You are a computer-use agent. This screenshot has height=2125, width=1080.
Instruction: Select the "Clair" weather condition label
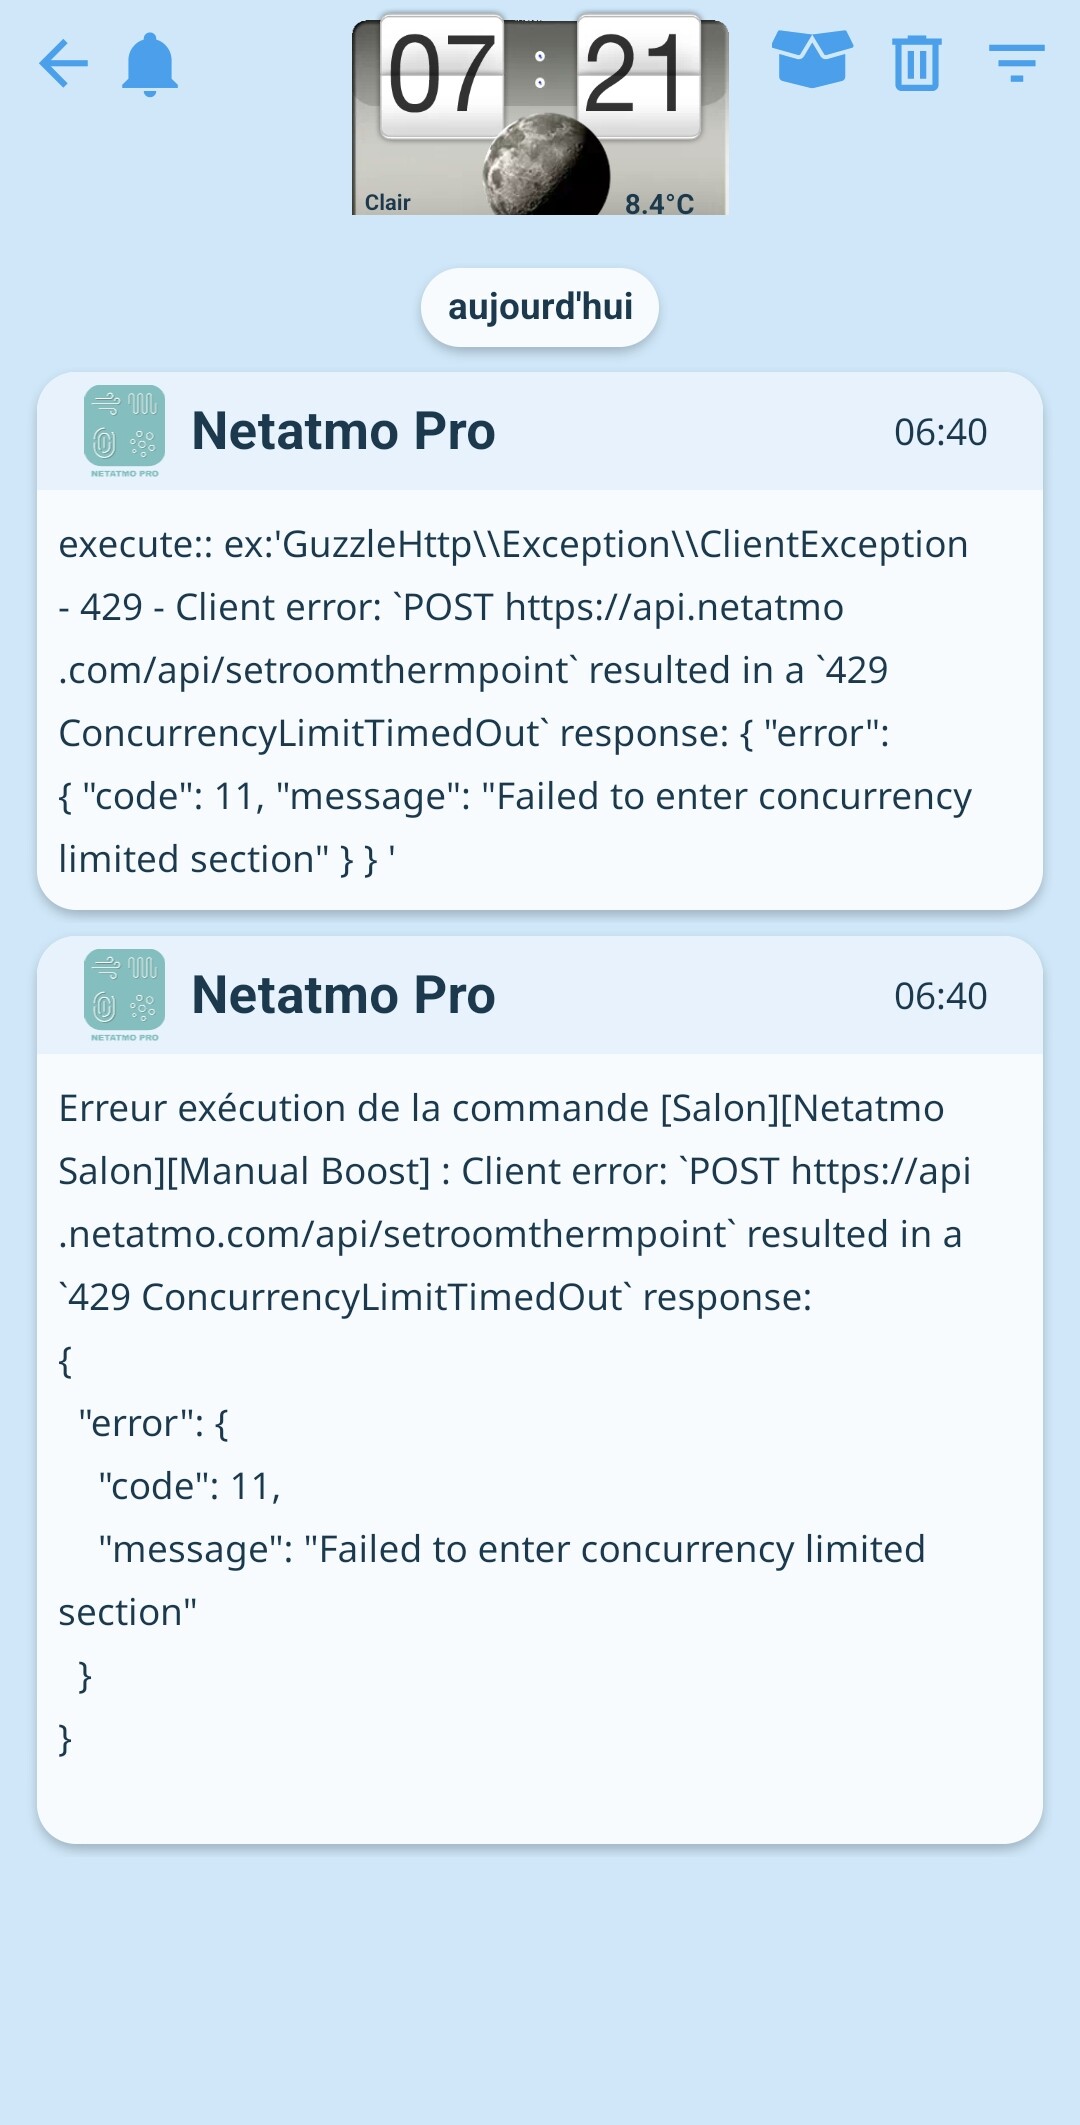[x=388, y=202]
